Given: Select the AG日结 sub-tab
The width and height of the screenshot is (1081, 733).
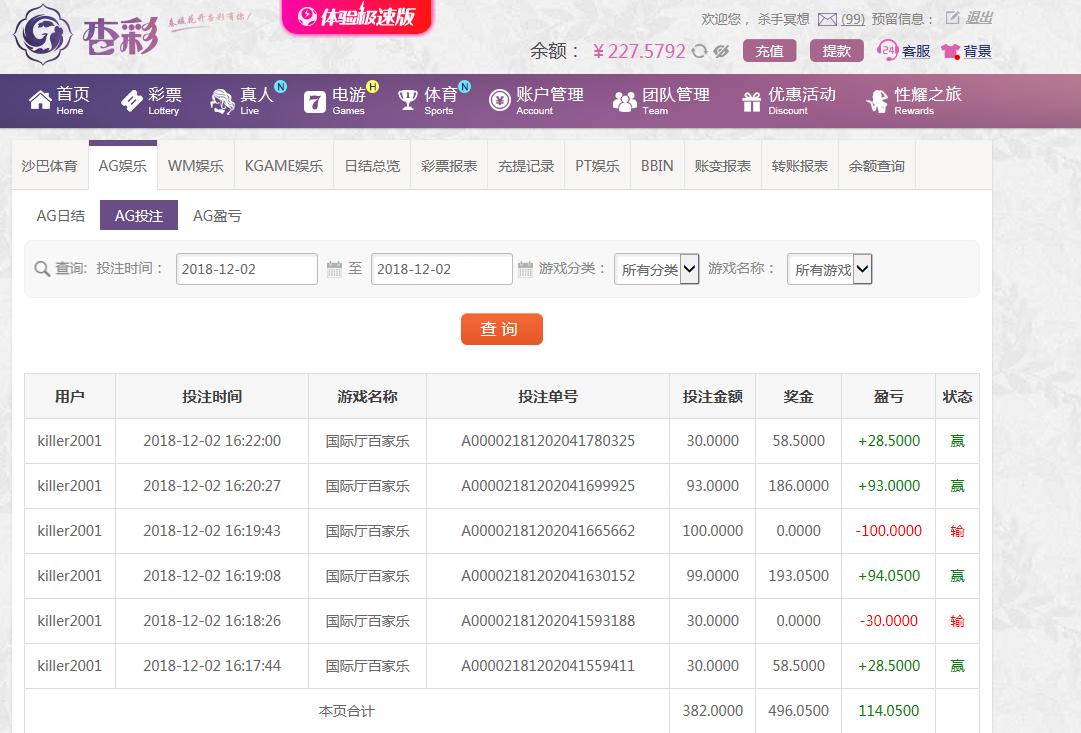Looking at the screenshot, I should coord(61,216).
